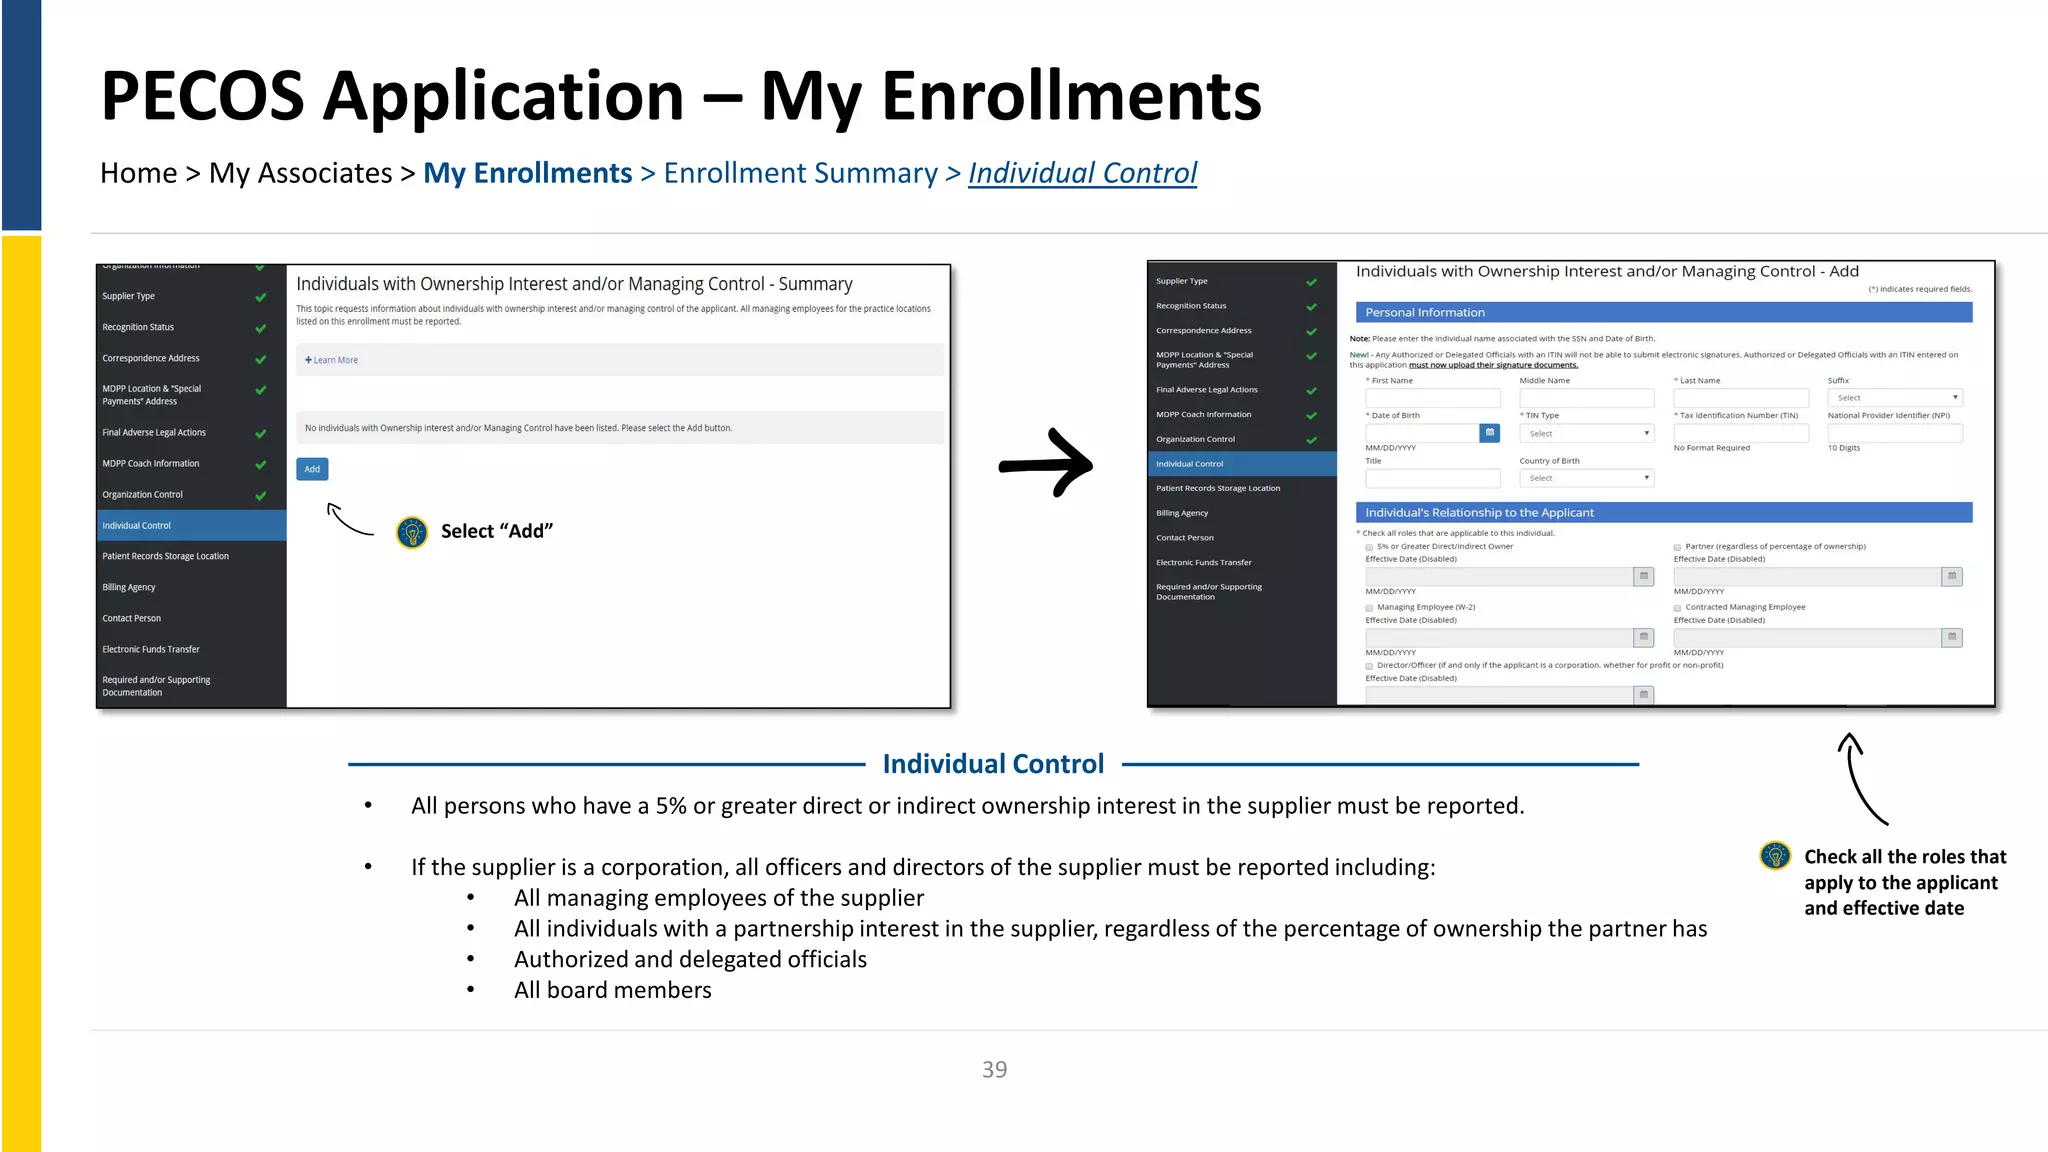Click the Contracted Managing Employee effective date field
Screen dimensions: 2048x1152
[1807, 637]
